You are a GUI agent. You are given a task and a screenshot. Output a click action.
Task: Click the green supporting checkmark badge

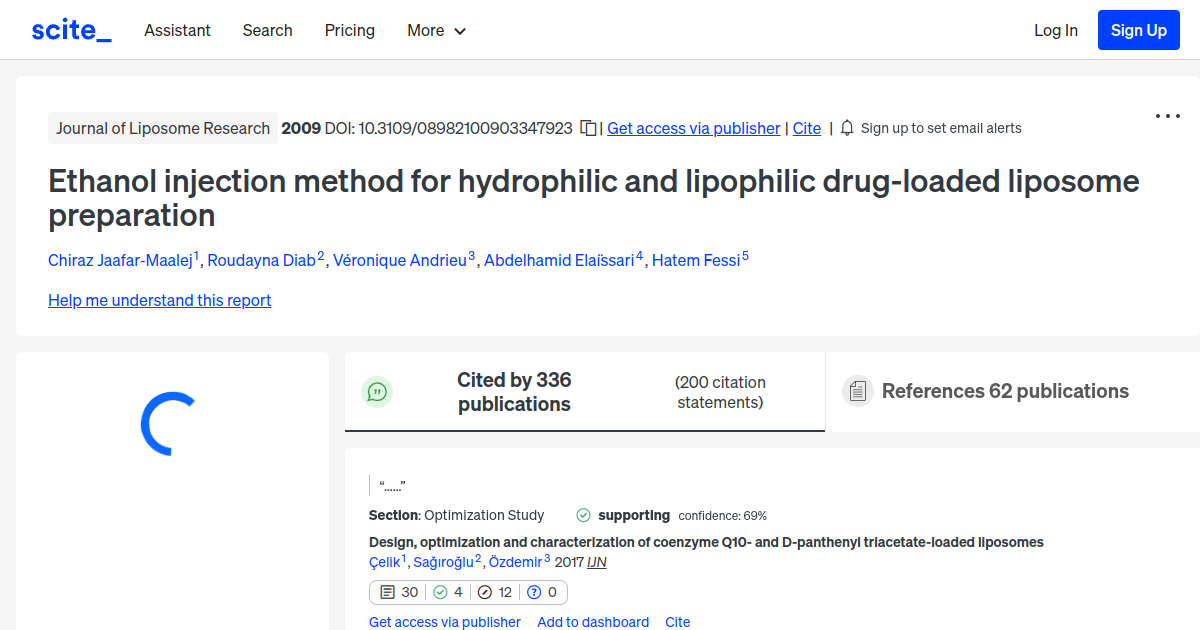(582, 515)
